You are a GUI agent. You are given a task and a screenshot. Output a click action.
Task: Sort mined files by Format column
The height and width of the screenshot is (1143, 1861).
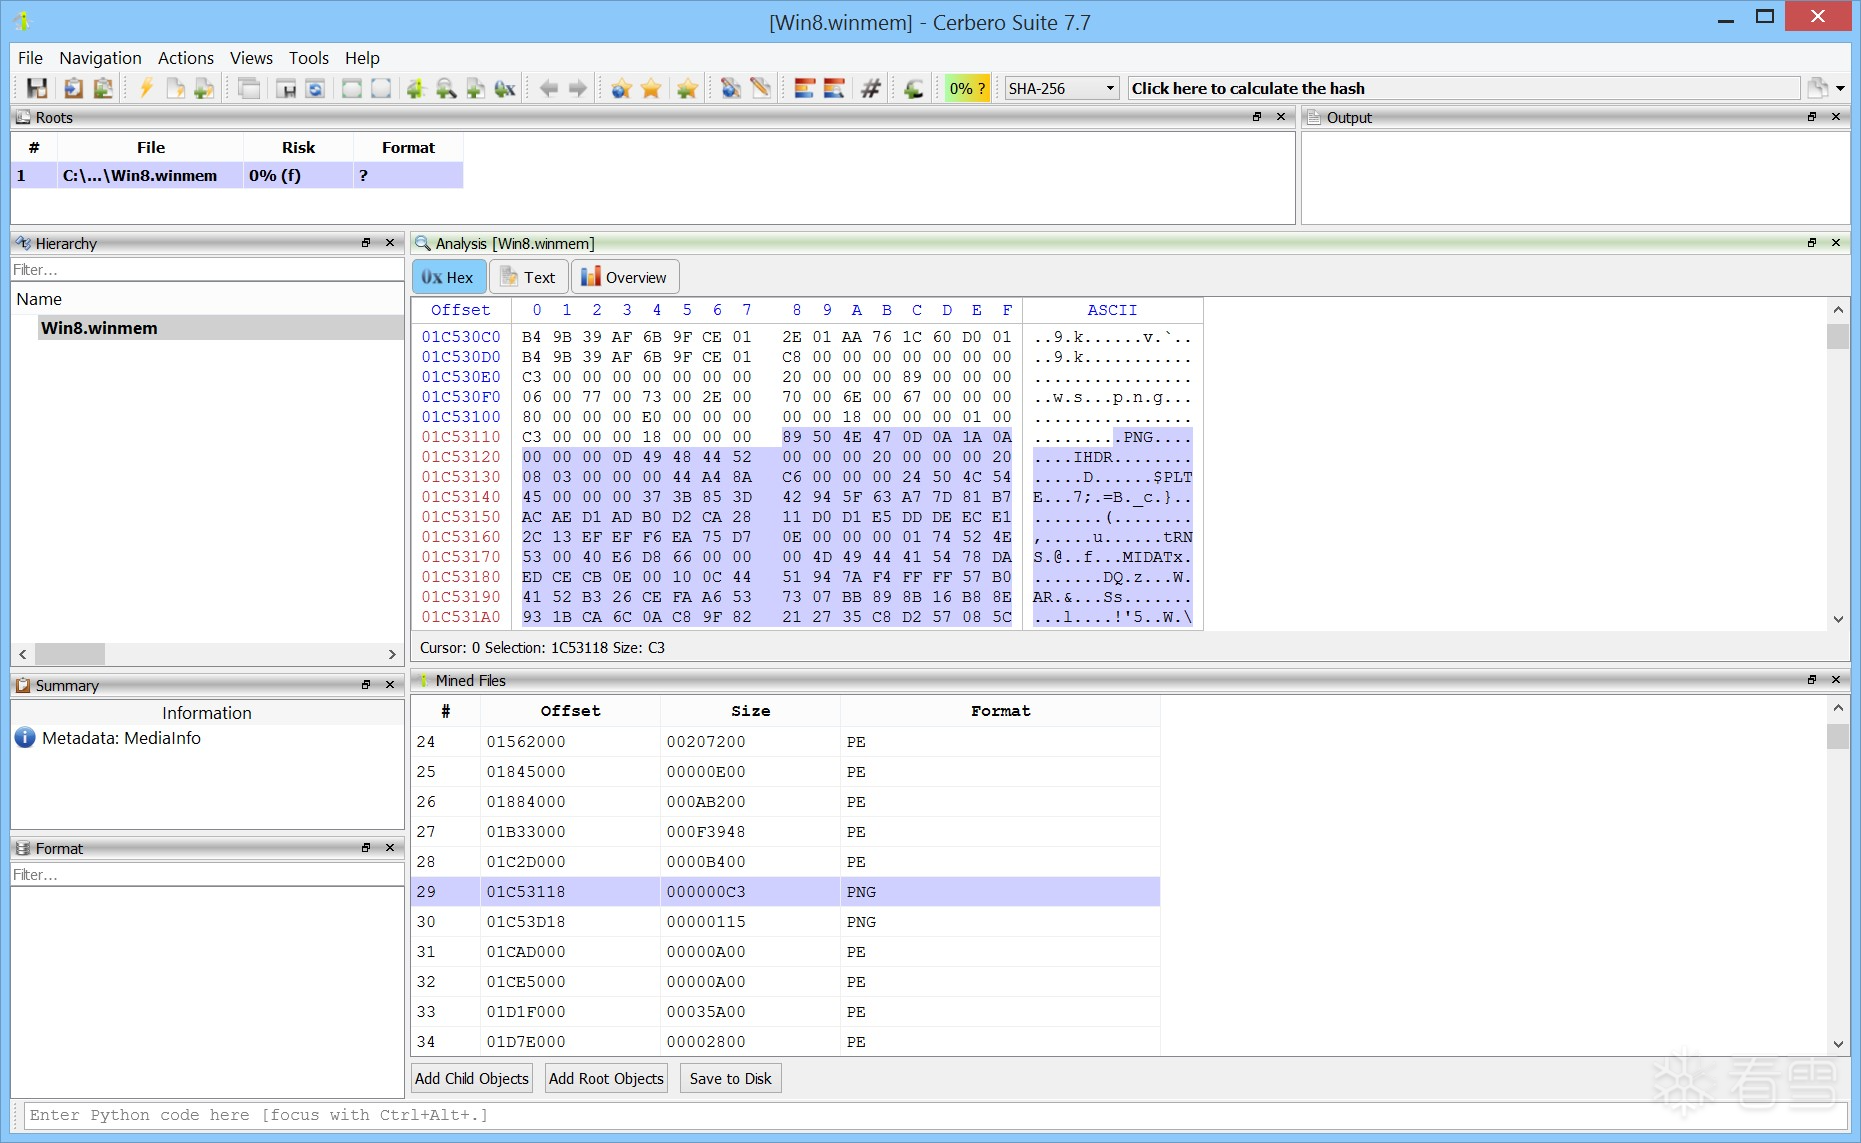(x=999, y=711)
